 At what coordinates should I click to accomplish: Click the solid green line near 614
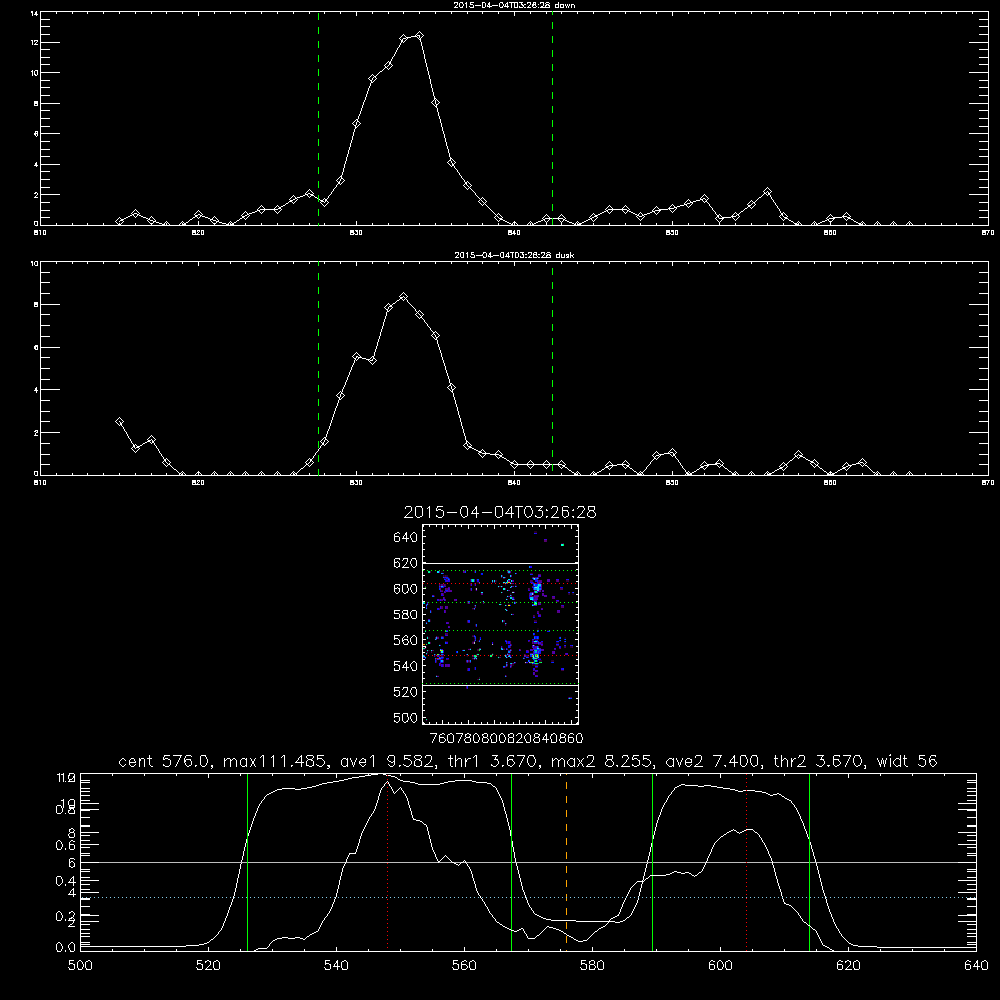[809, 862]
